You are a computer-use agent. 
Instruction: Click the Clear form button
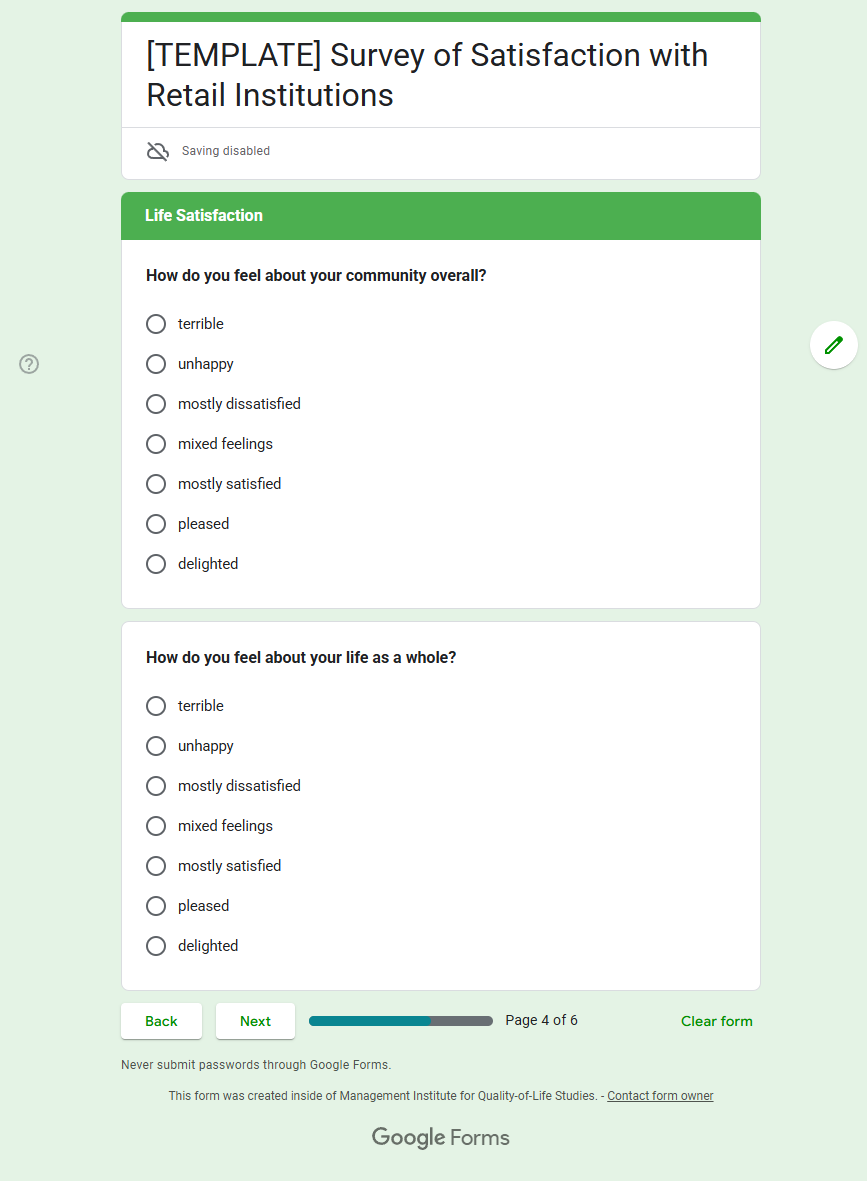click(716, 1021)
